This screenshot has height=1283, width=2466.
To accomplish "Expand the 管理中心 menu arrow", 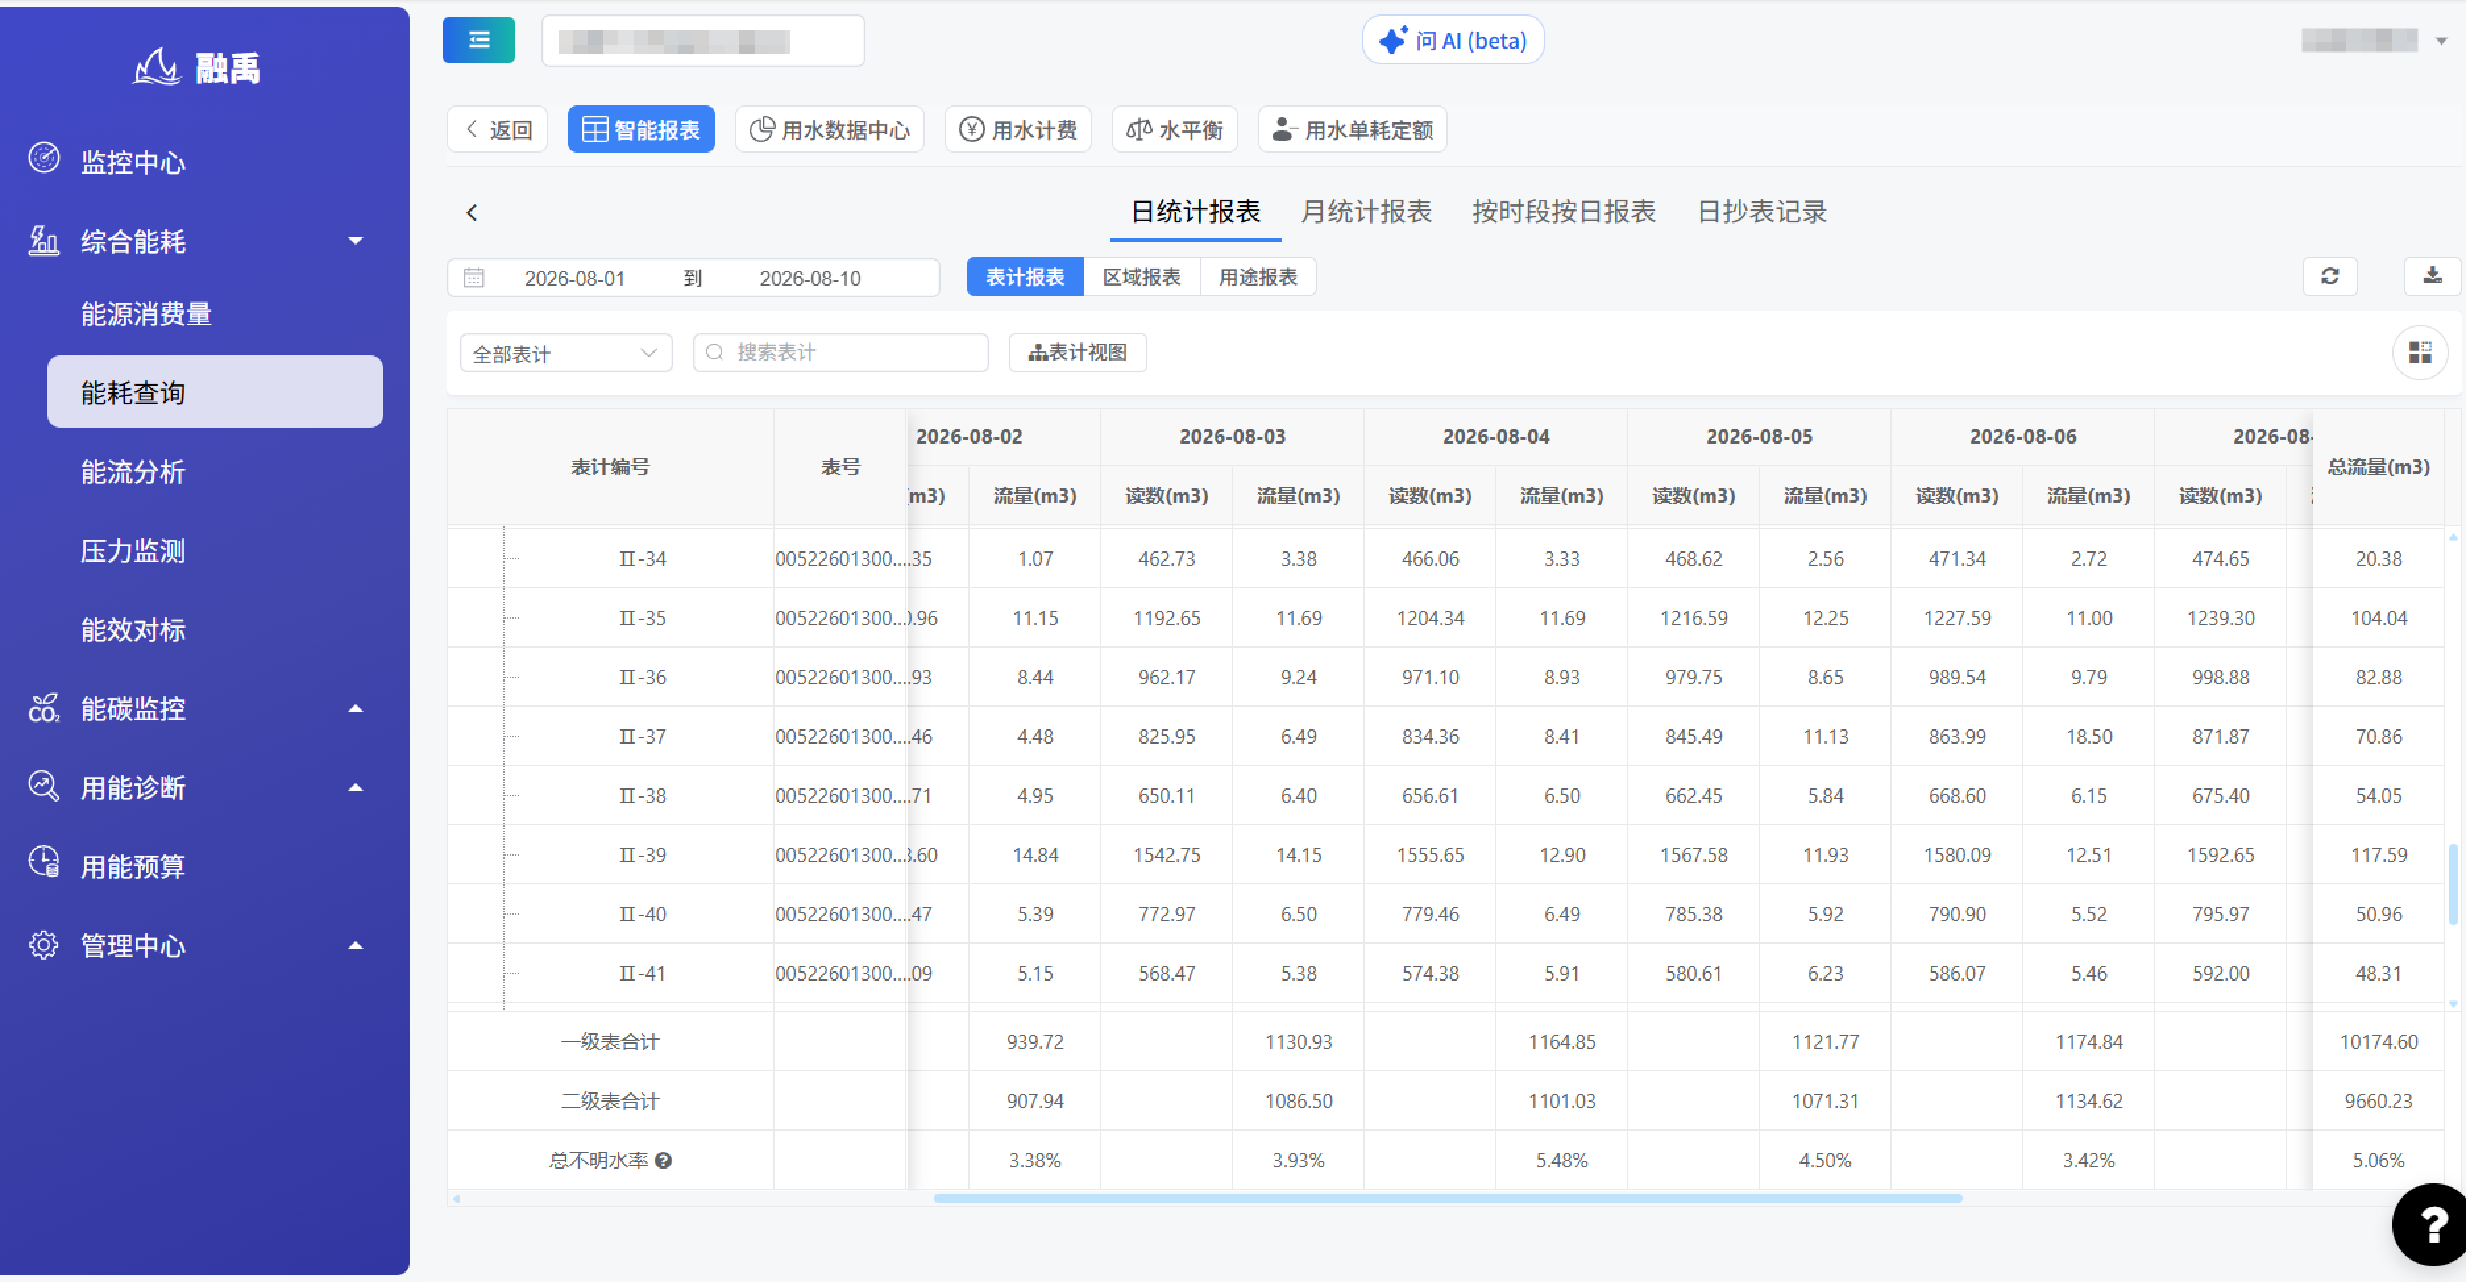I will pos(355,945).
